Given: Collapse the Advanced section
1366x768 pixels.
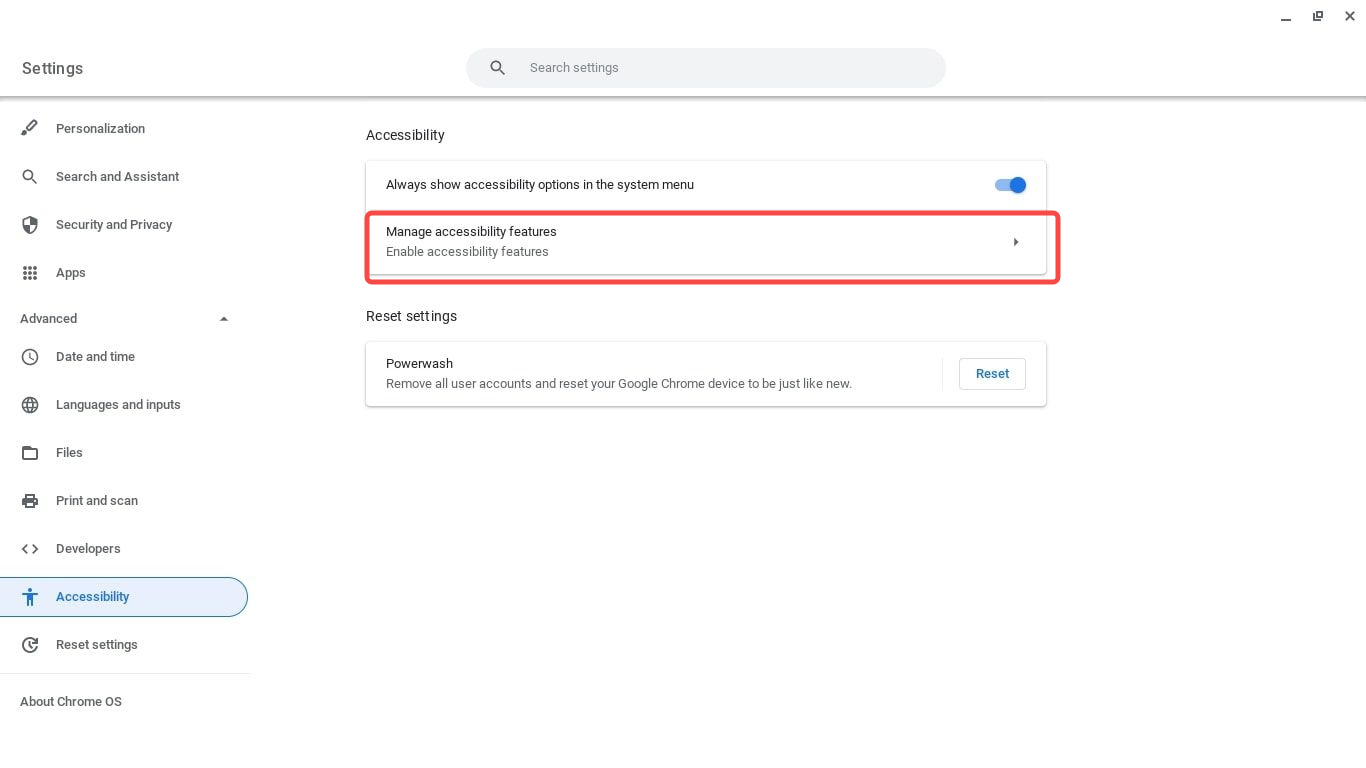Looking at the screenshot, I should pos(224,318).
